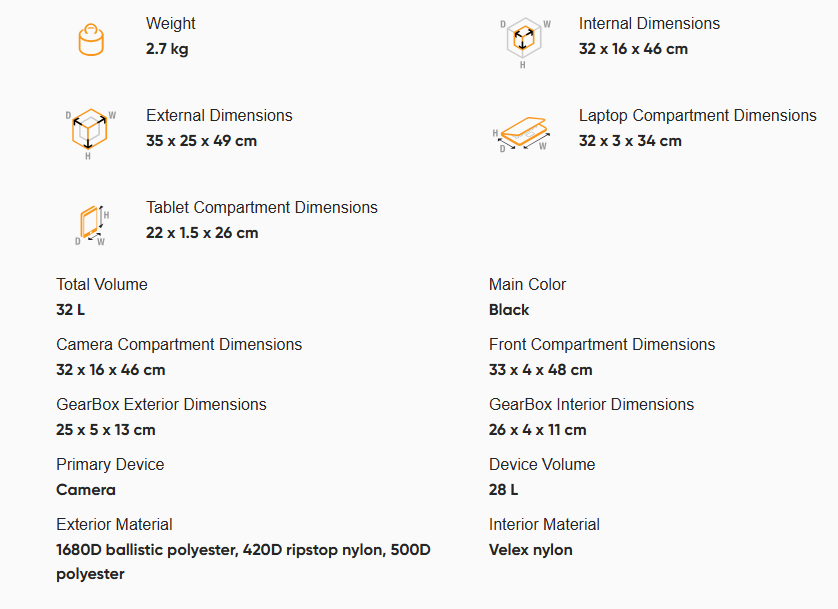Click the Velex nylon interior material text
838x609 pixels.
[x=531, y=550]
